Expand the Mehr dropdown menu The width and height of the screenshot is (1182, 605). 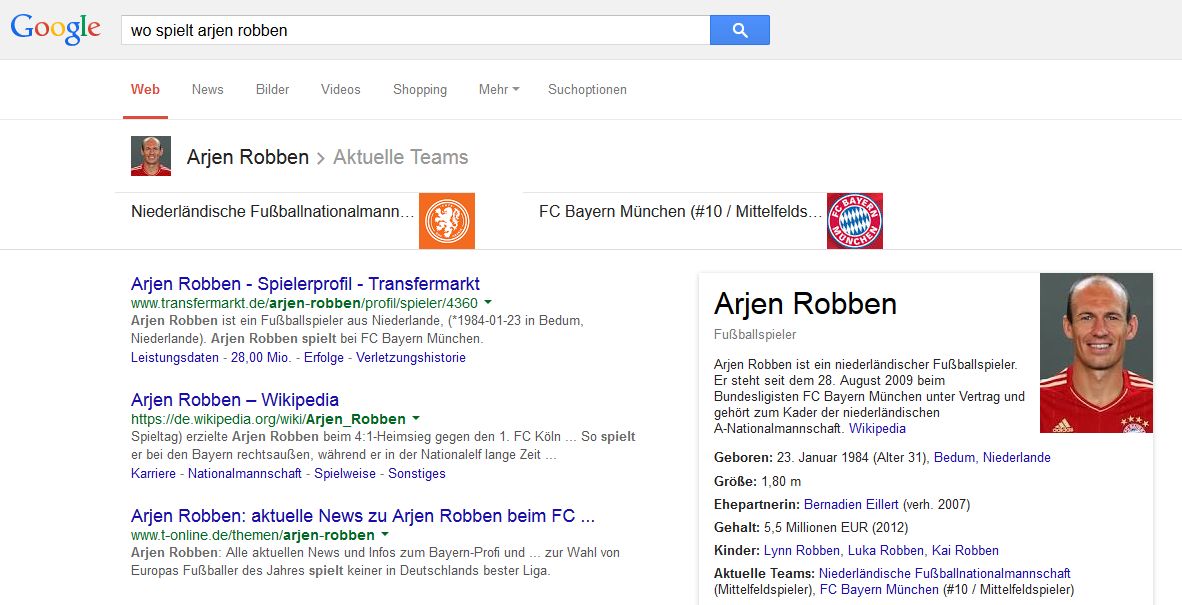[x=499, y=89]
